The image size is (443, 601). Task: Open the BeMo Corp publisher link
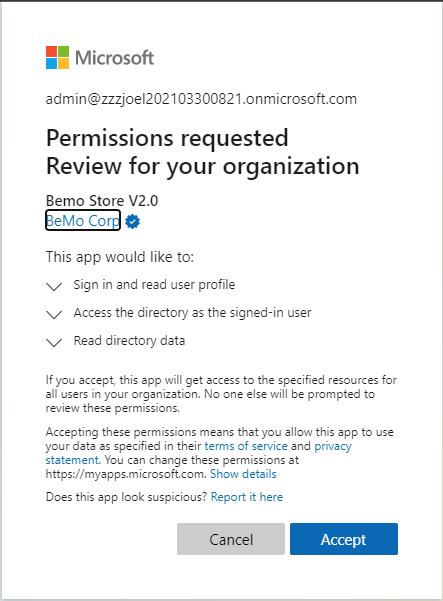(83, 220)
